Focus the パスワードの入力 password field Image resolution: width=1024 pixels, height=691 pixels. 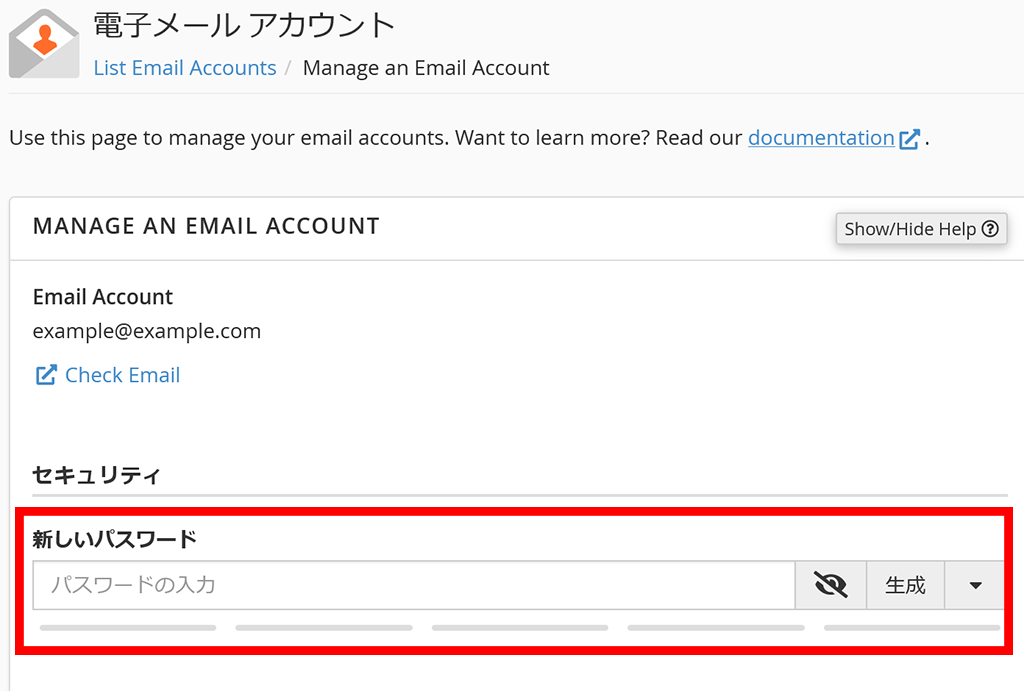tap(414, 585)
